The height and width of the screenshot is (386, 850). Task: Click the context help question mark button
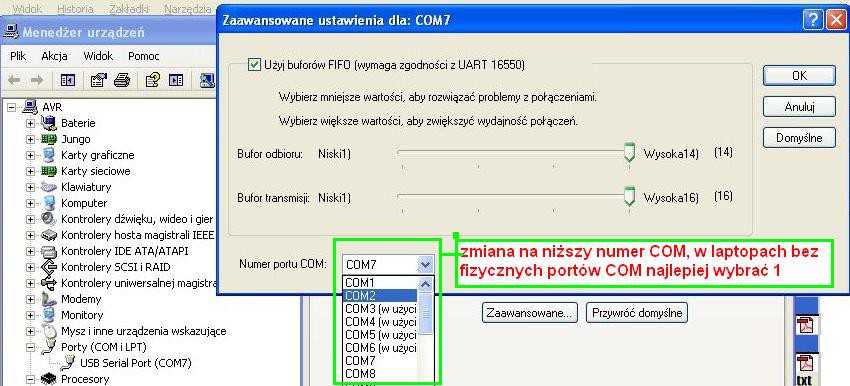pyautogui.click(x=812, y=21)
